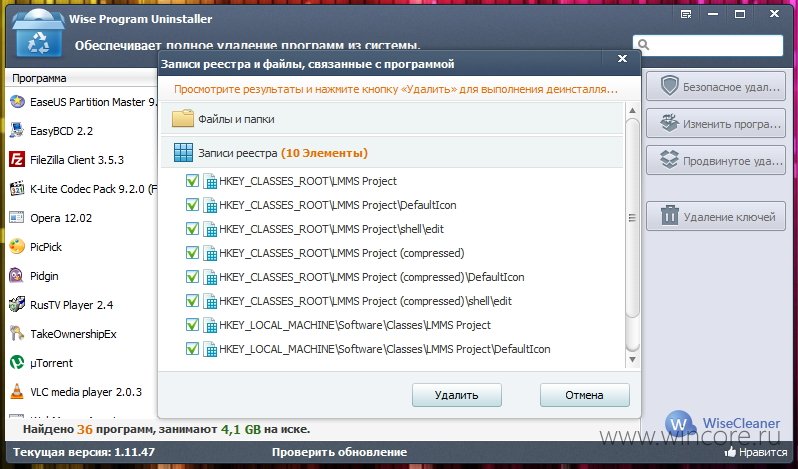Click the Удалить button
The image size is (798, 469).
coord(457,395)
